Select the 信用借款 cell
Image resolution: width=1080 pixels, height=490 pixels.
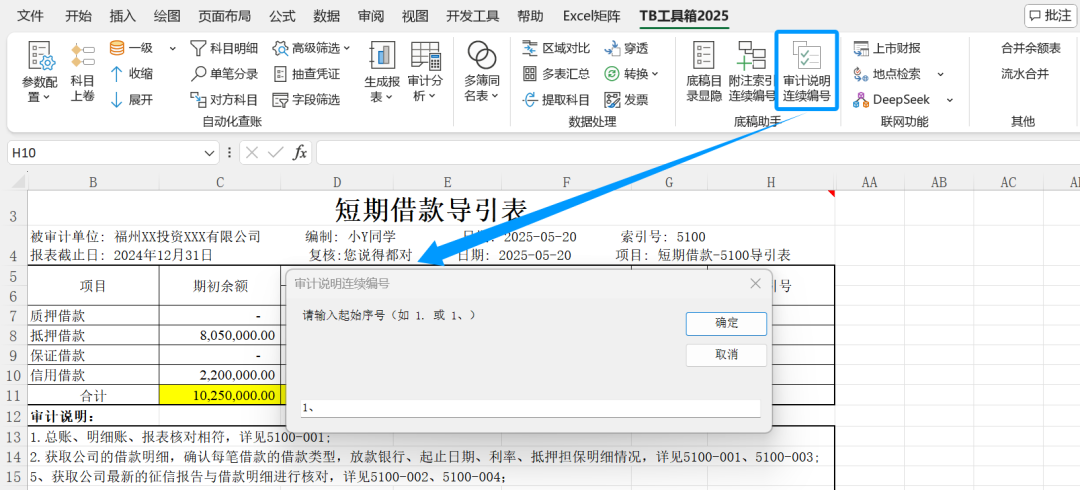[94, 376]
